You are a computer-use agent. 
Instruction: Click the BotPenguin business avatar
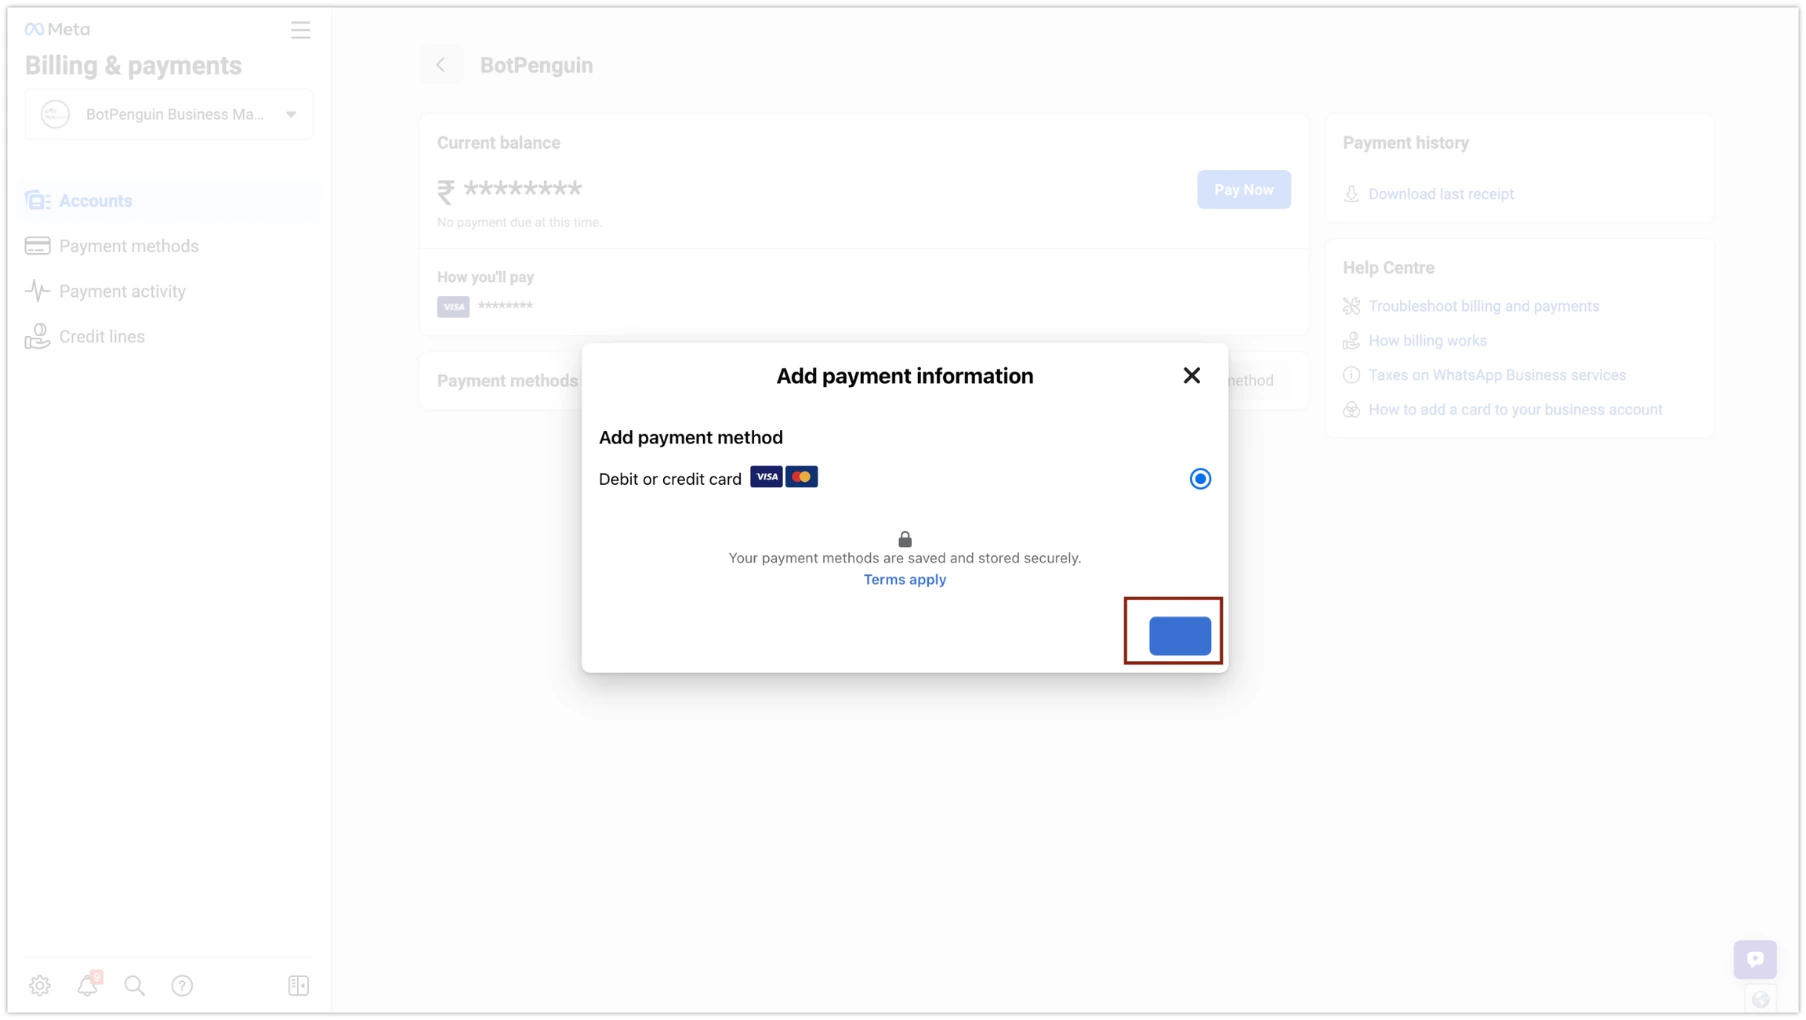click(55, 114)
